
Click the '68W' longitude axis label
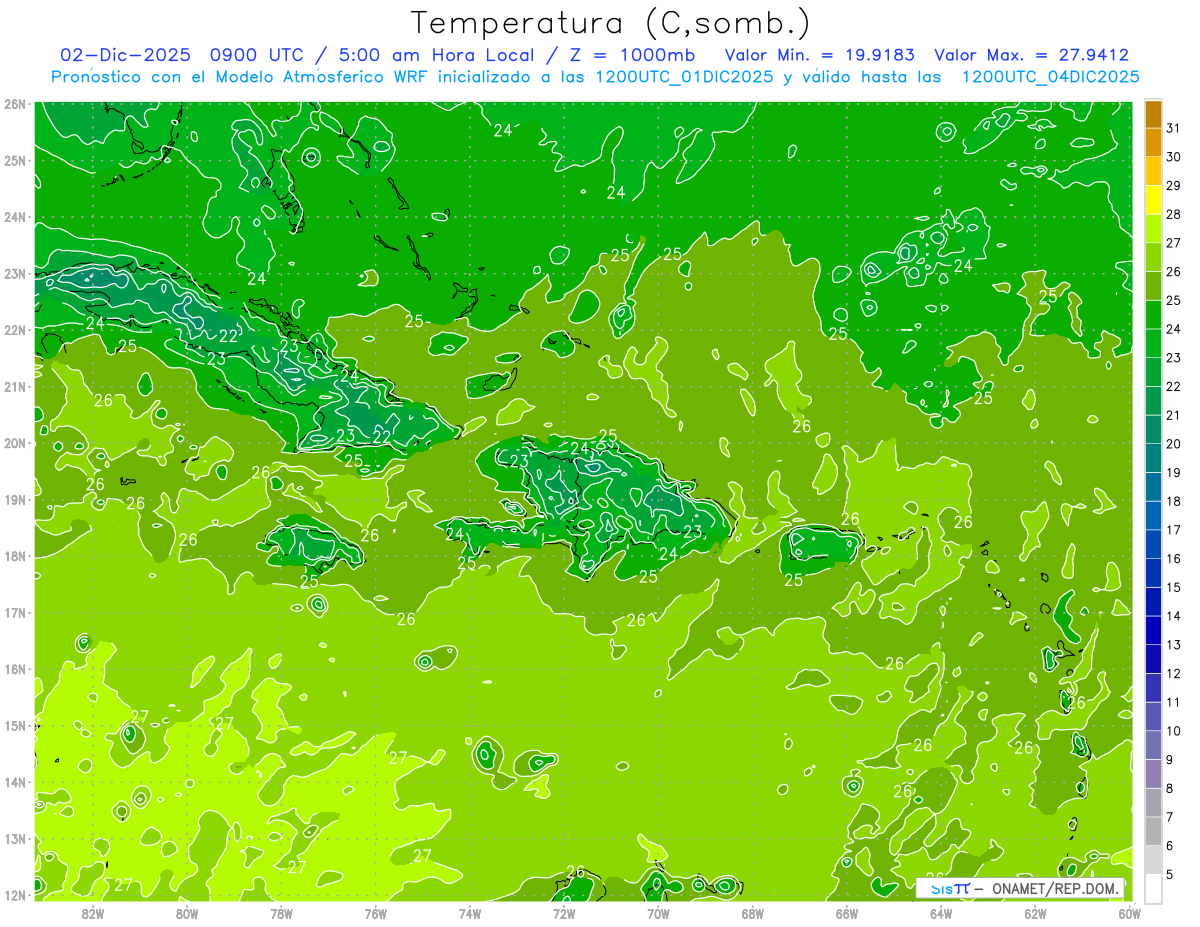pyautogui.click(x=752, y=913)
